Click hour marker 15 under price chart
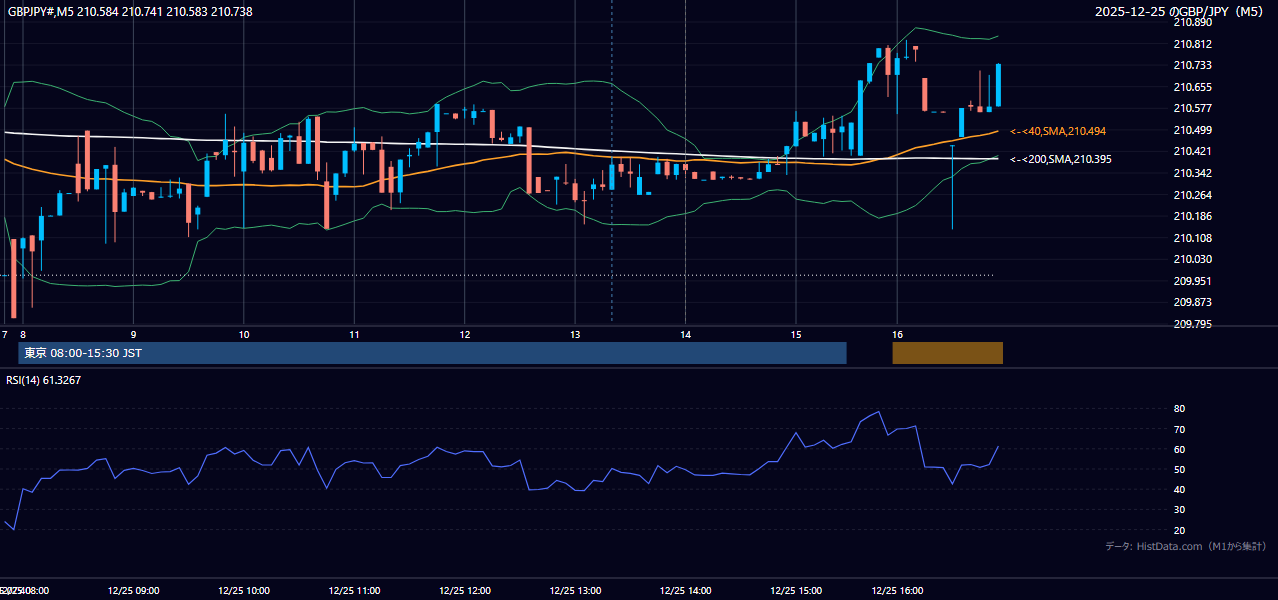1278x600 pixels. pos(796,334)
